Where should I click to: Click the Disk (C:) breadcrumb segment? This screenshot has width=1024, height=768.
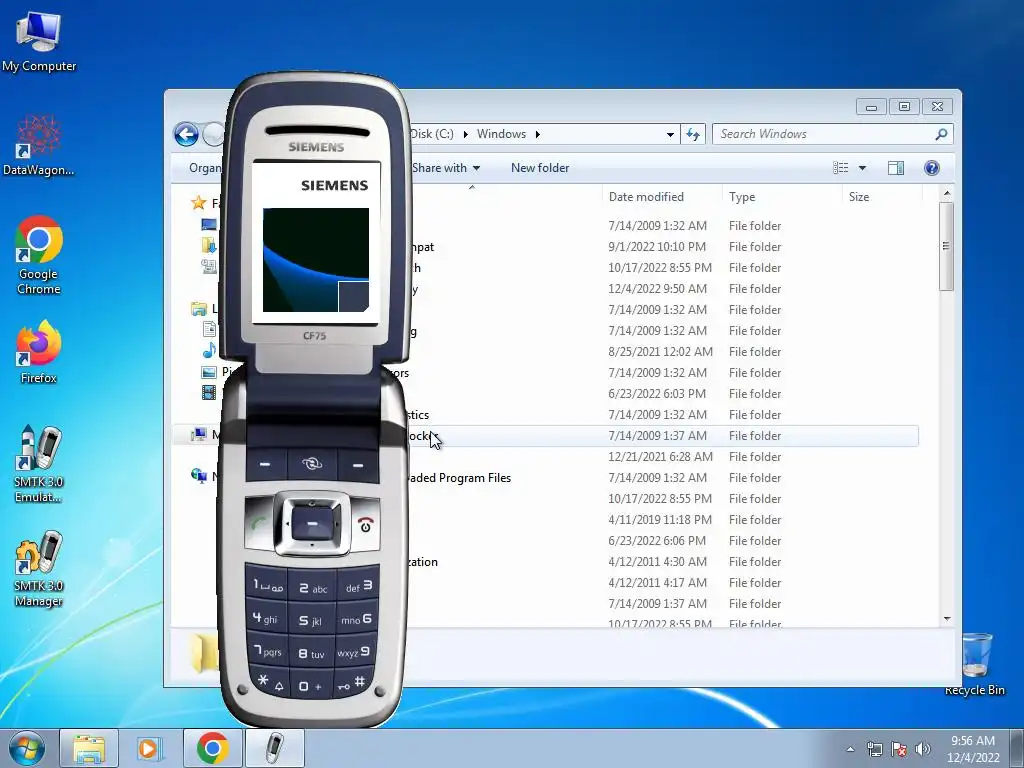coord(432,134)
